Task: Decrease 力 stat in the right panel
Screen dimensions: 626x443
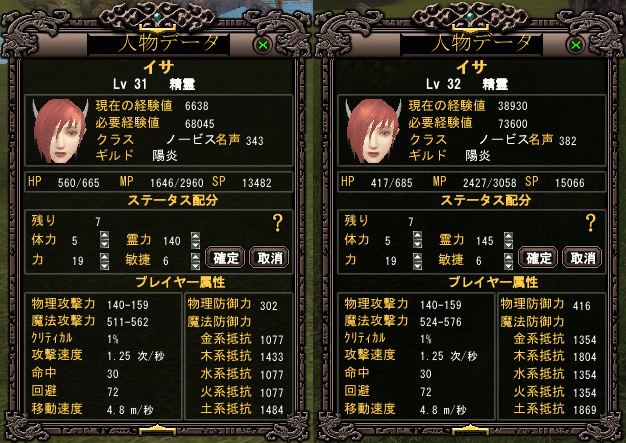Action: pyautogui.click(x=417, y=265)
